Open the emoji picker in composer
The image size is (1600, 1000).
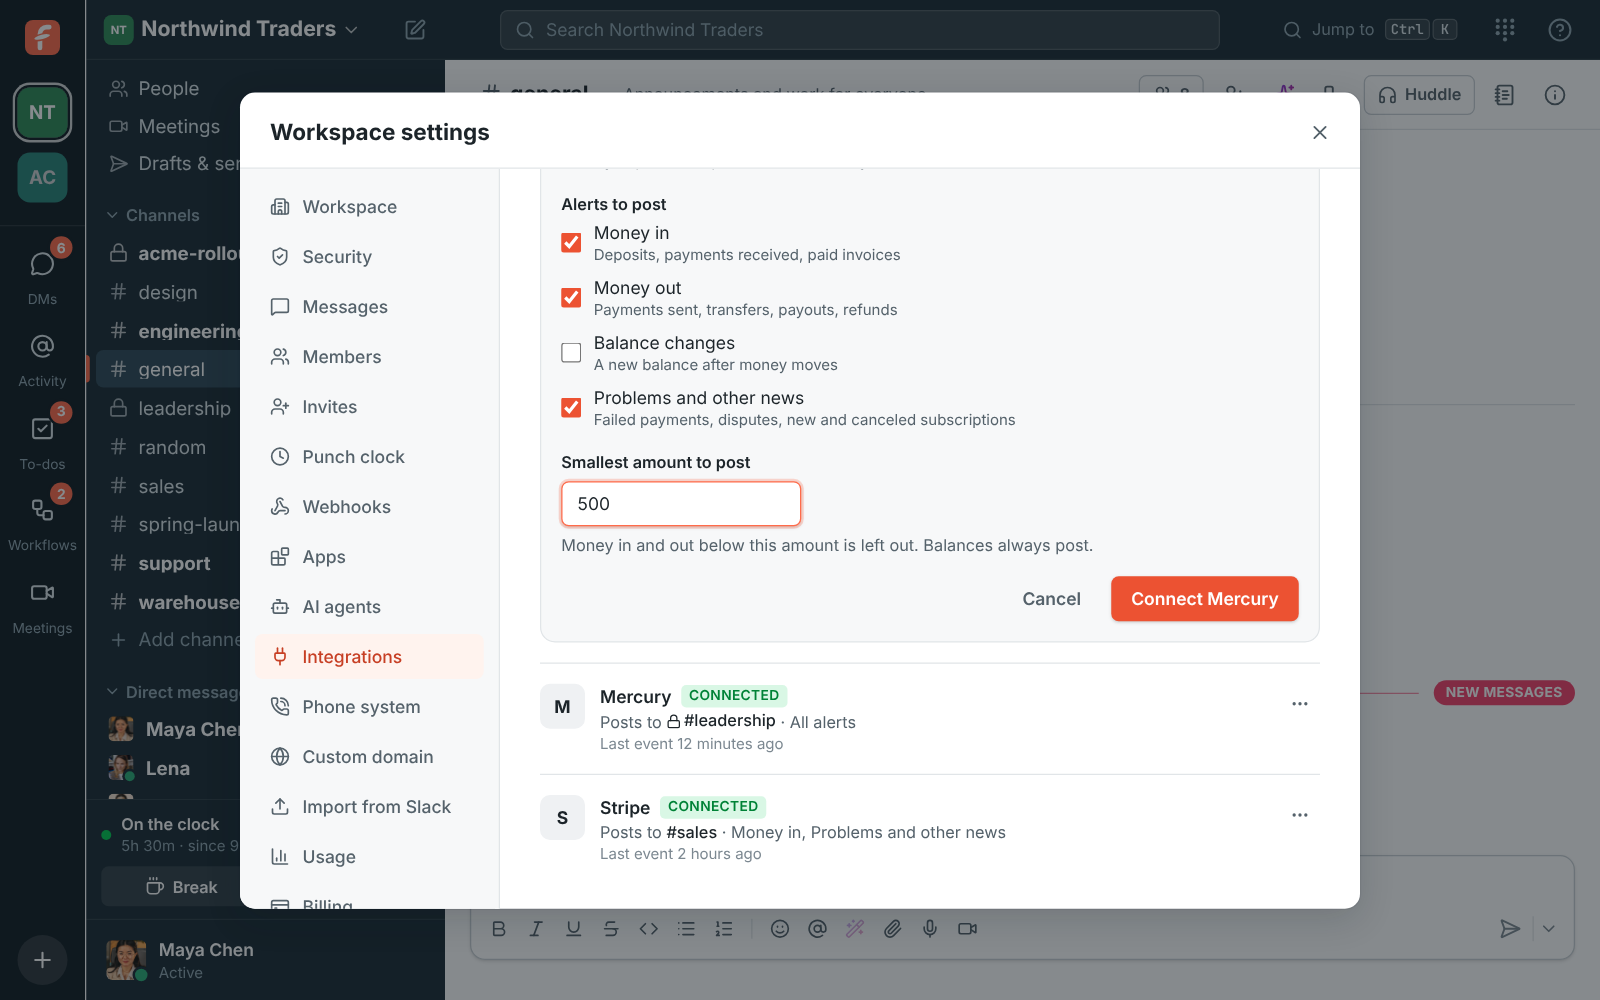tap(780, 929)
